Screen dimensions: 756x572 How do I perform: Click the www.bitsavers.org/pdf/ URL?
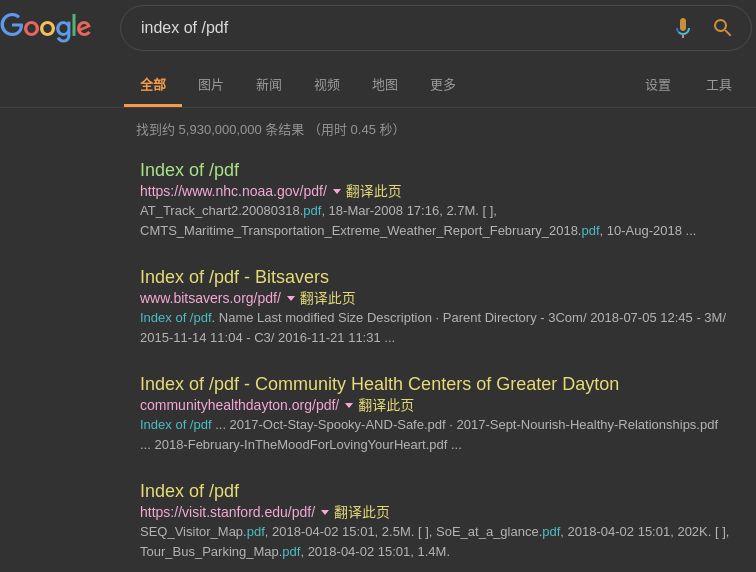point(211,298)
